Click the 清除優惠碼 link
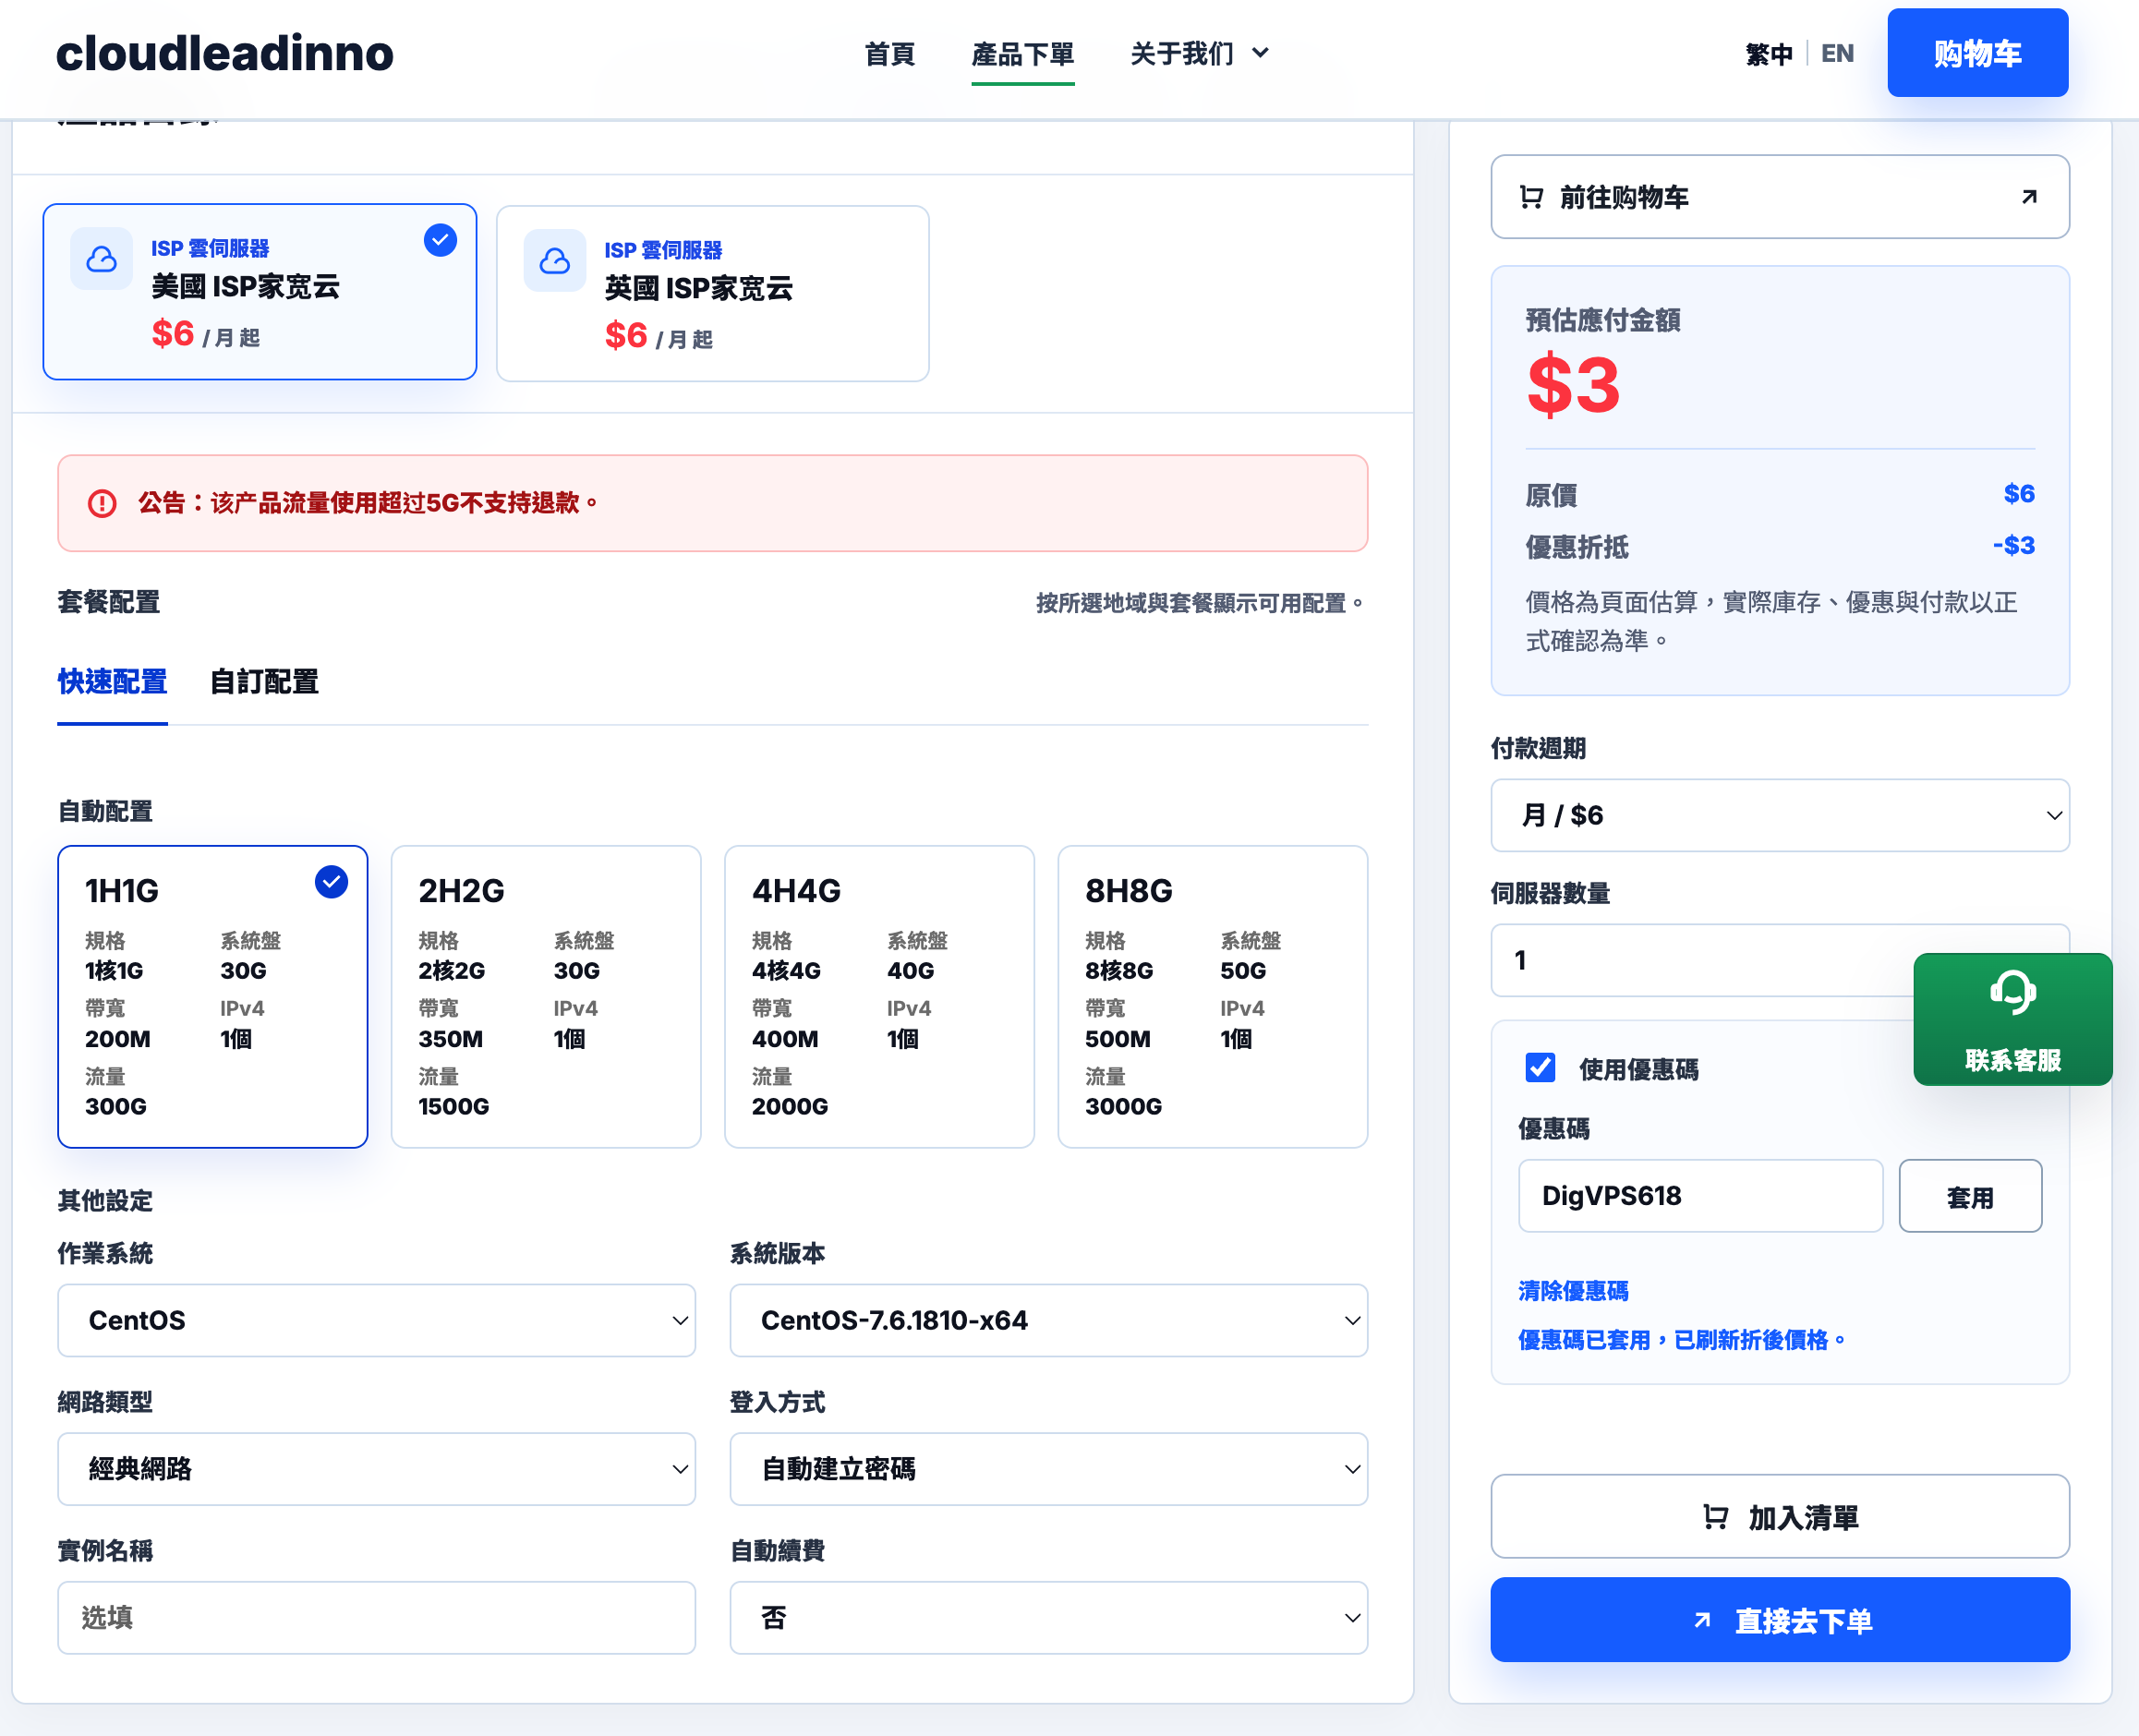Screen dimensions: 2139x1736 coord(1573,1291)
